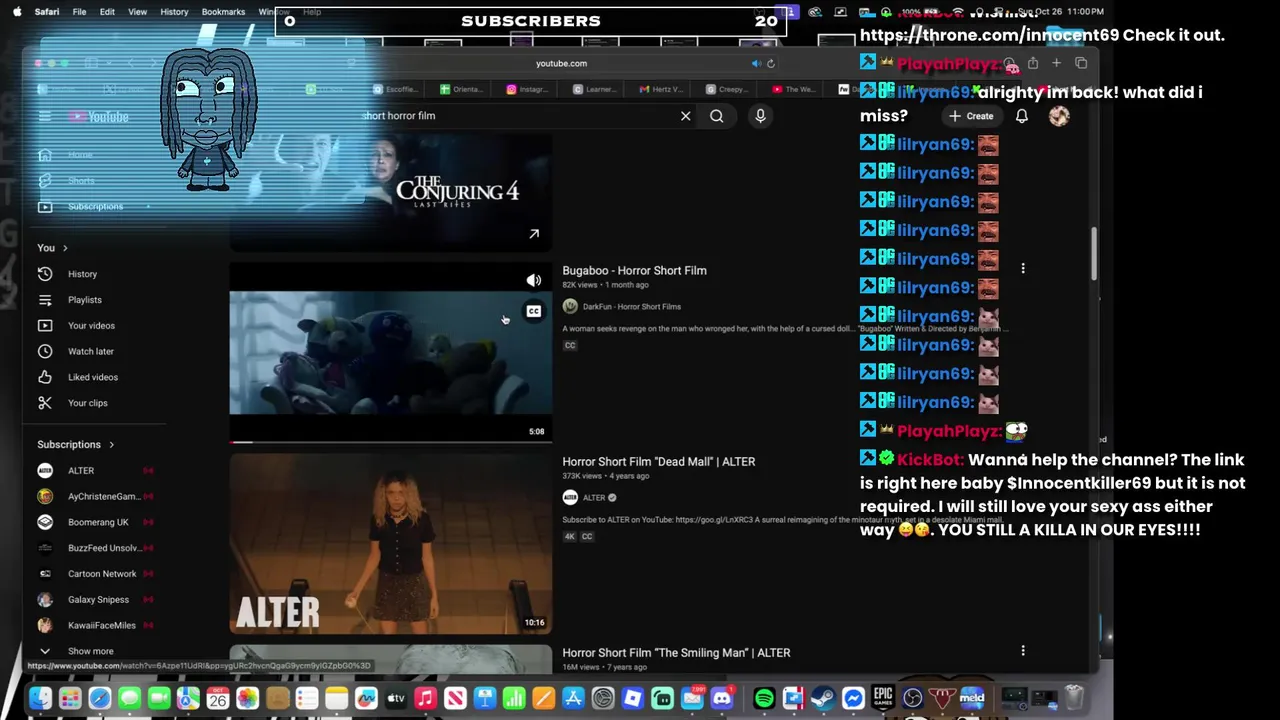
Task: Open the KawaiiFaceMiles subscription
Action: pos(101,625)
